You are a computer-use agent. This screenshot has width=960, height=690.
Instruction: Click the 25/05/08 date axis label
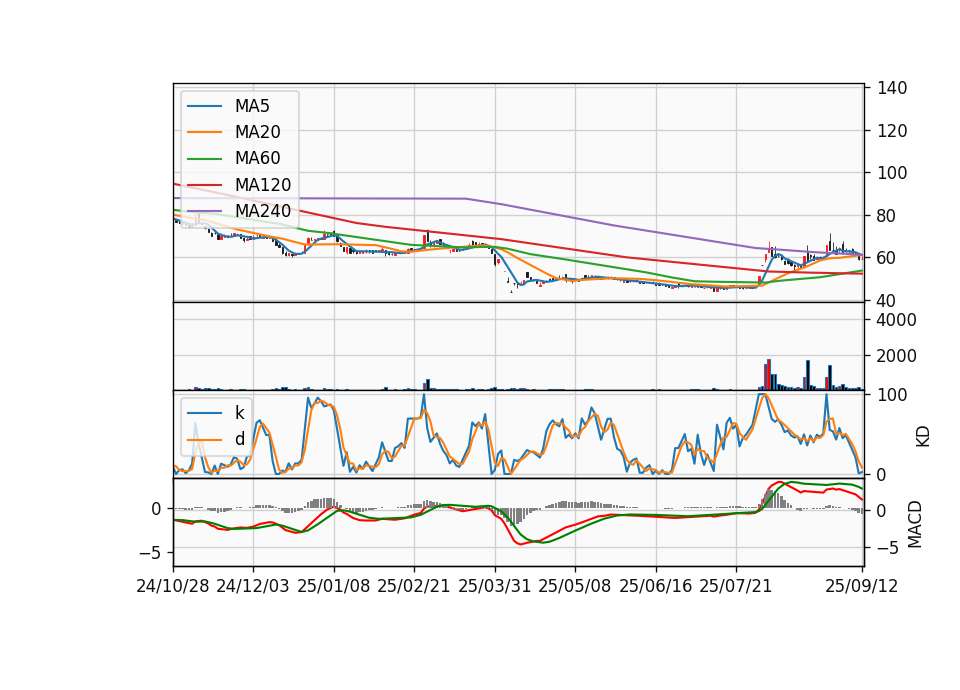[575, 586]
